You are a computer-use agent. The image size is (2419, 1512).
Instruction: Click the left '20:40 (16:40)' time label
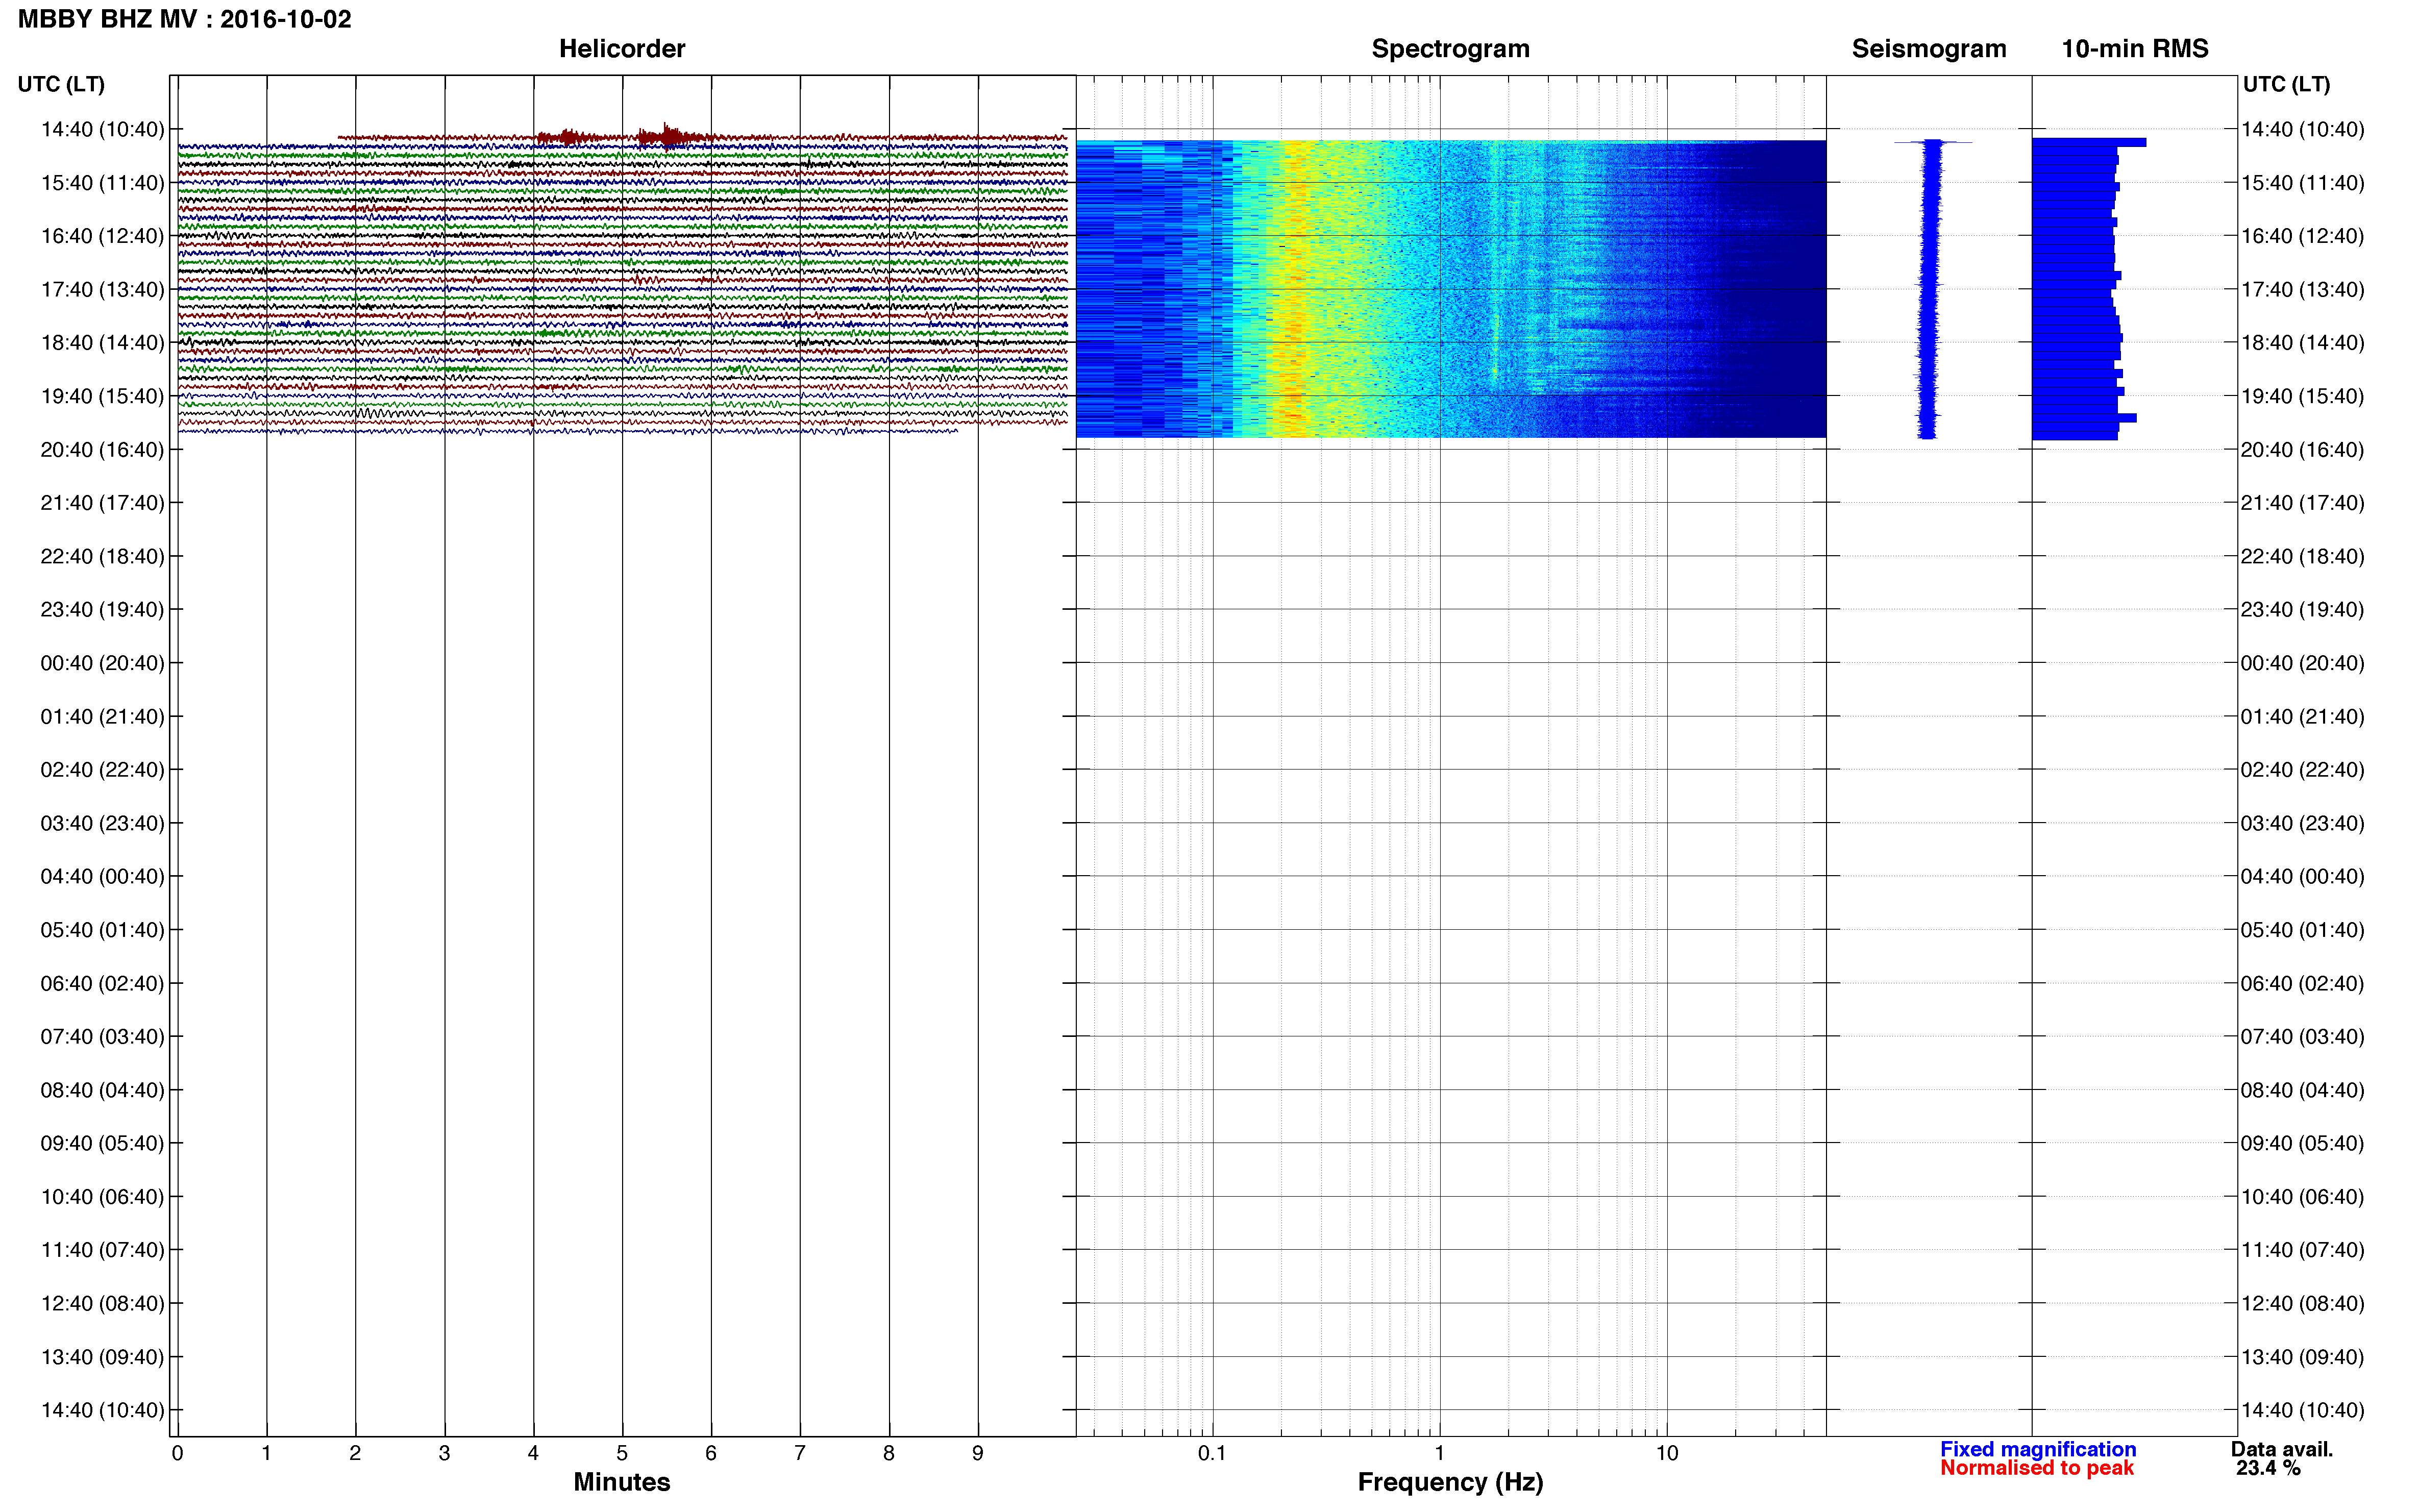102,450
